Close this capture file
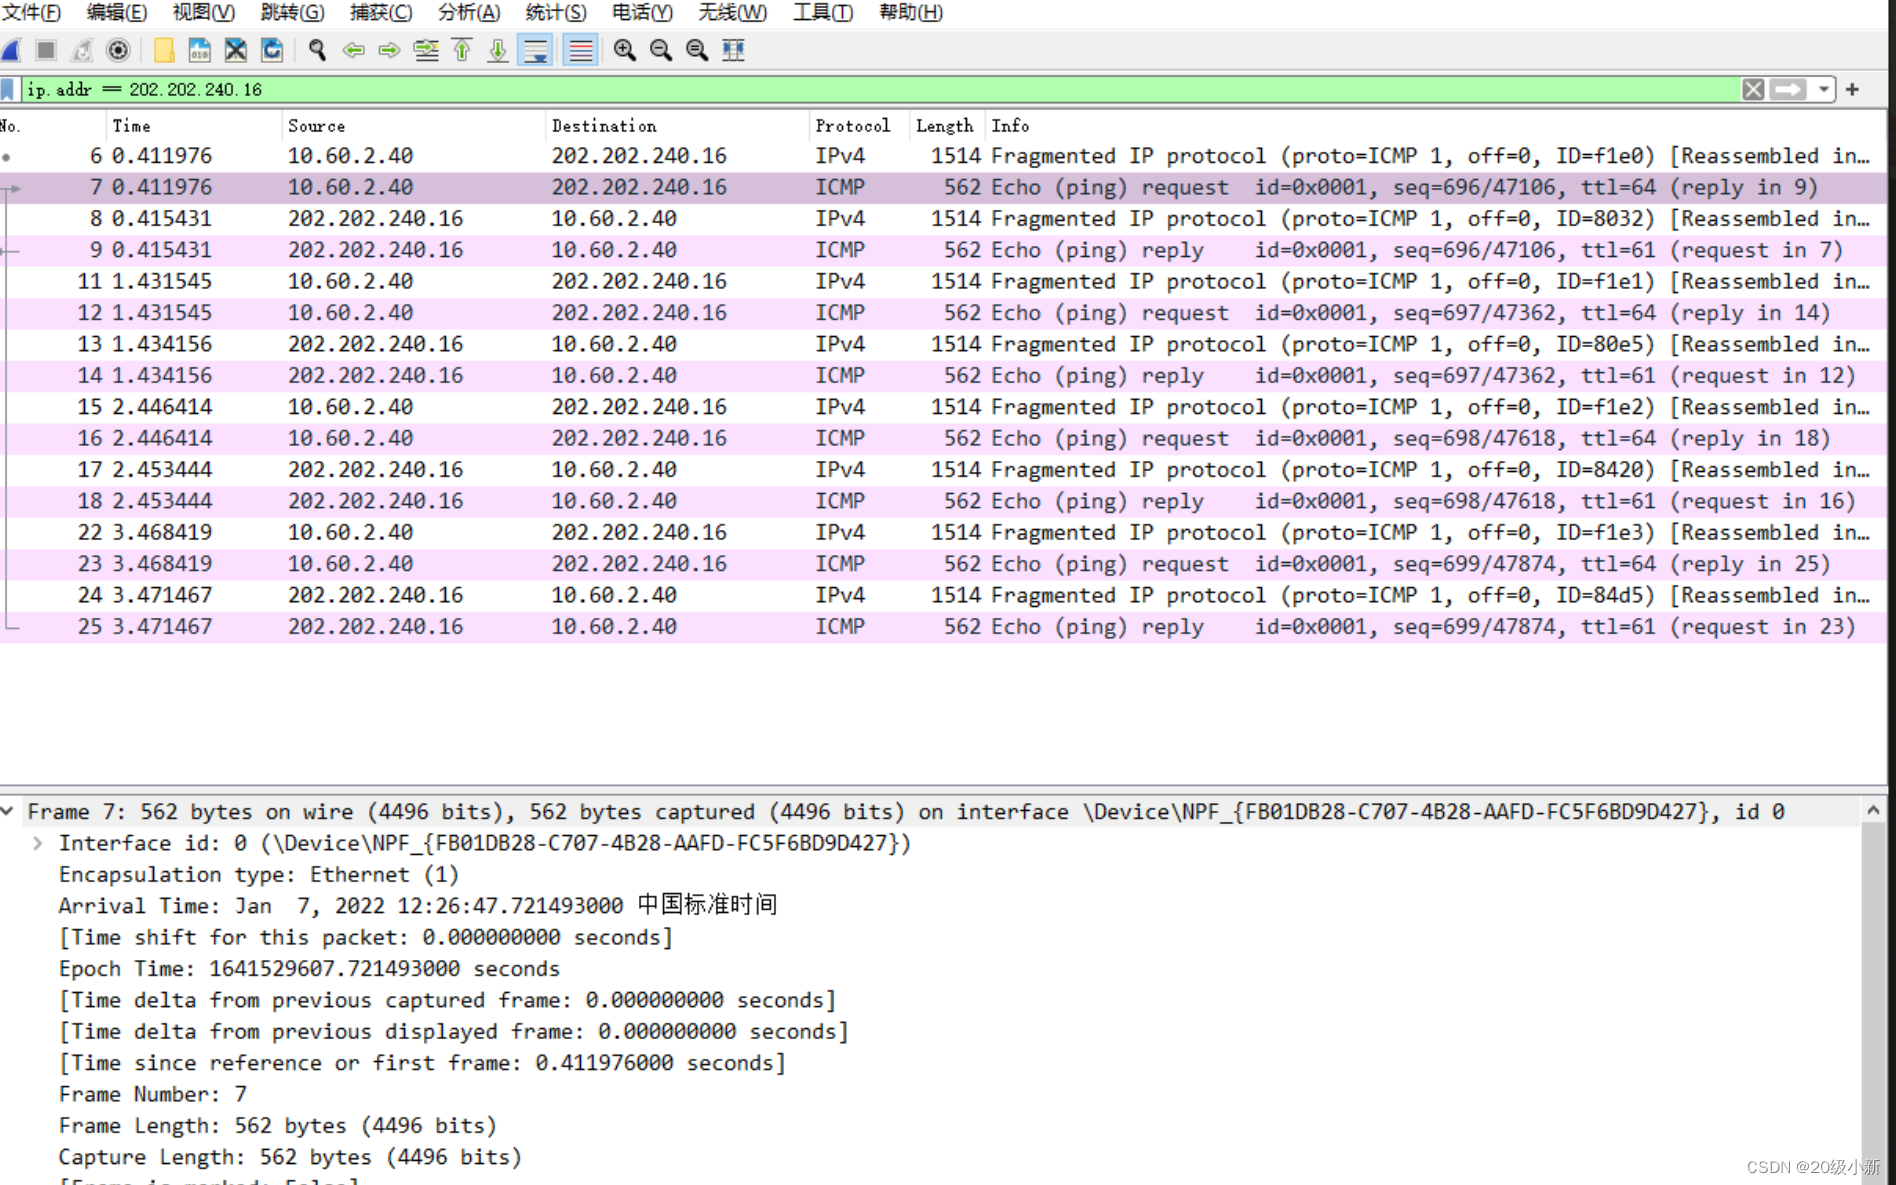The image size is (1896, 1185). [x=235, y=50]
